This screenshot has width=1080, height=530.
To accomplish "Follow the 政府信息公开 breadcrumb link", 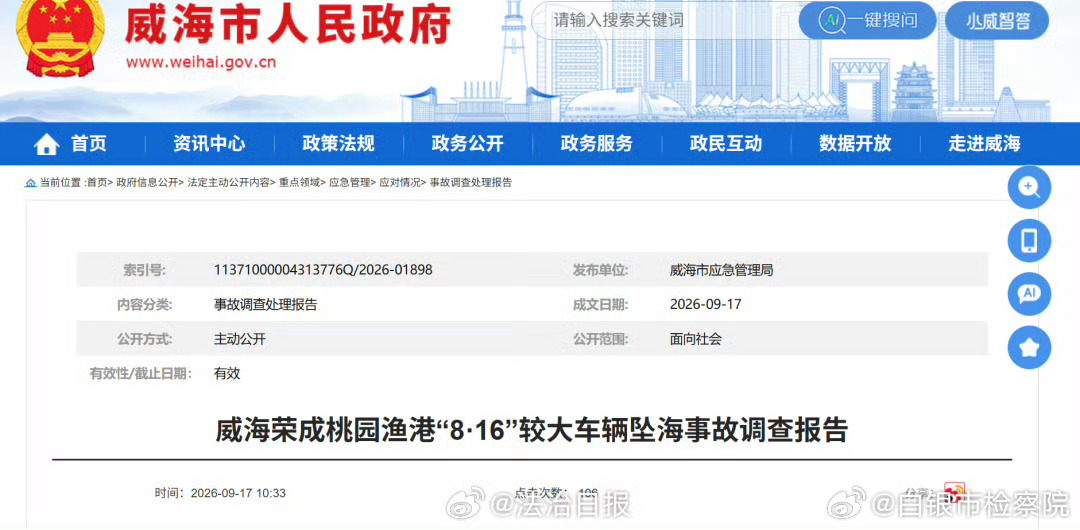I will point(146,183).
